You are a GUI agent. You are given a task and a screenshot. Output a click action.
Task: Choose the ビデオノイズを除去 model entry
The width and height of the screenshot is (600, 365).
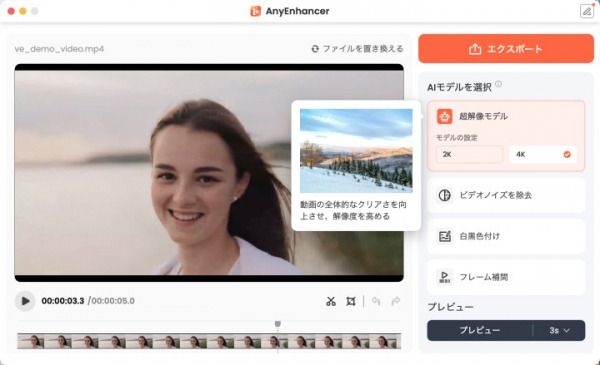click(x=506, y=195)
